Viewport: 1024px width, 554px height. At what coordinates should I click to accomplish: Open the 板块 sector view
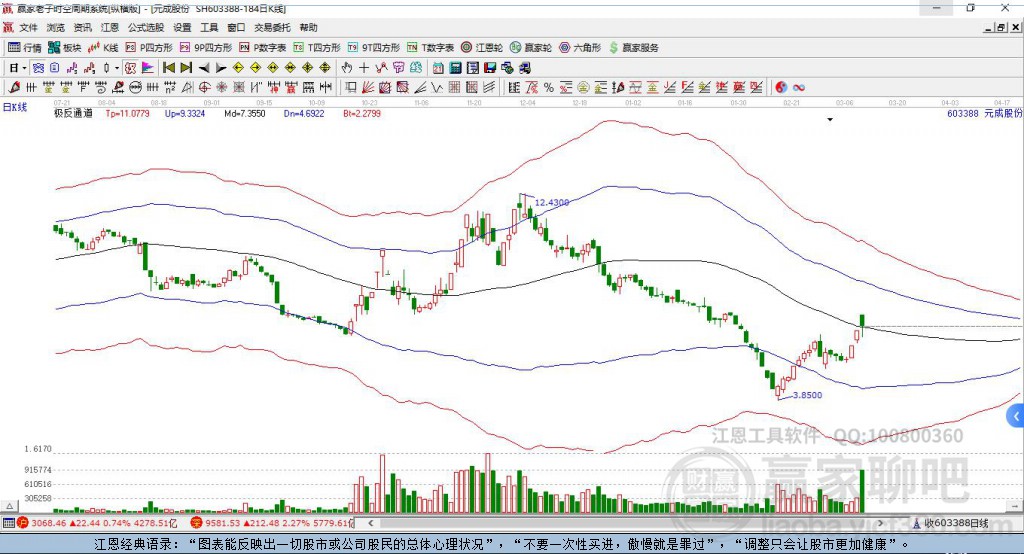point(65,48)
